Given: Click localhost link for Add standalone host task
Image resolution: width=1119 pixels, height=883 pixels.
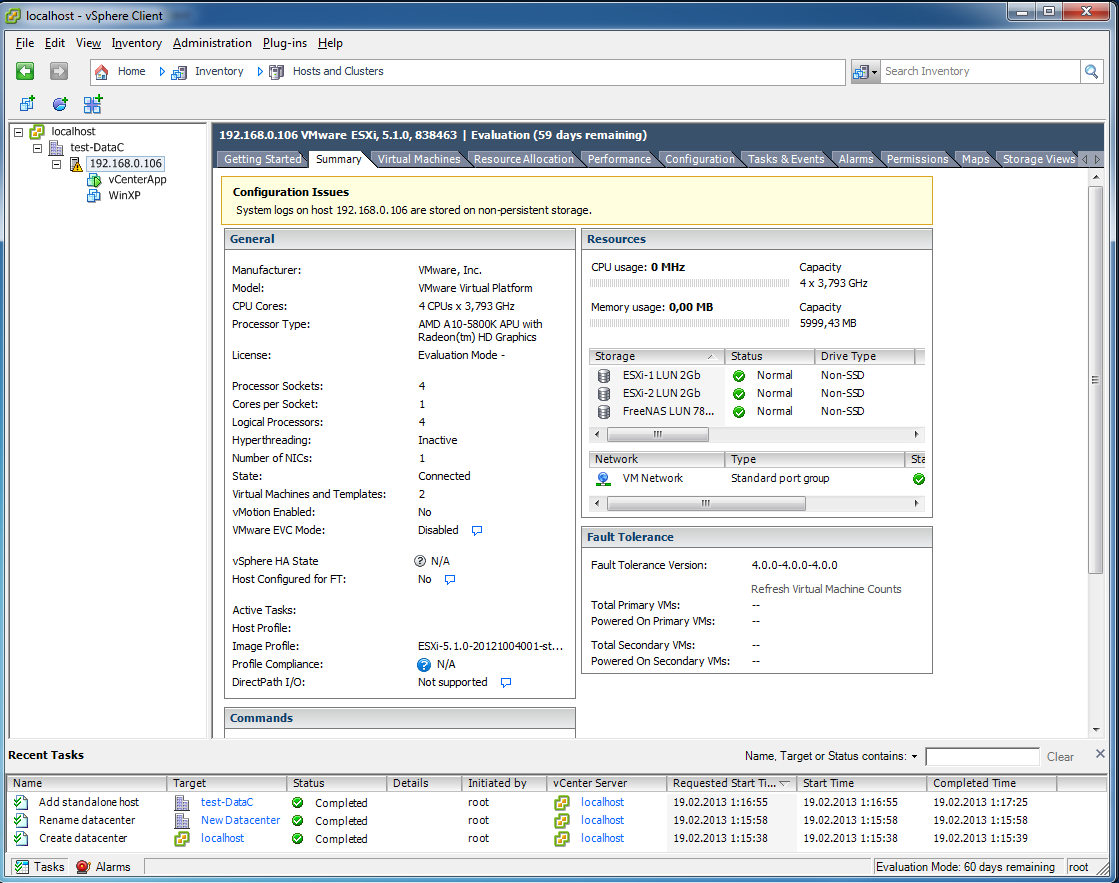Looking at the screenshot, I should 602,802.
